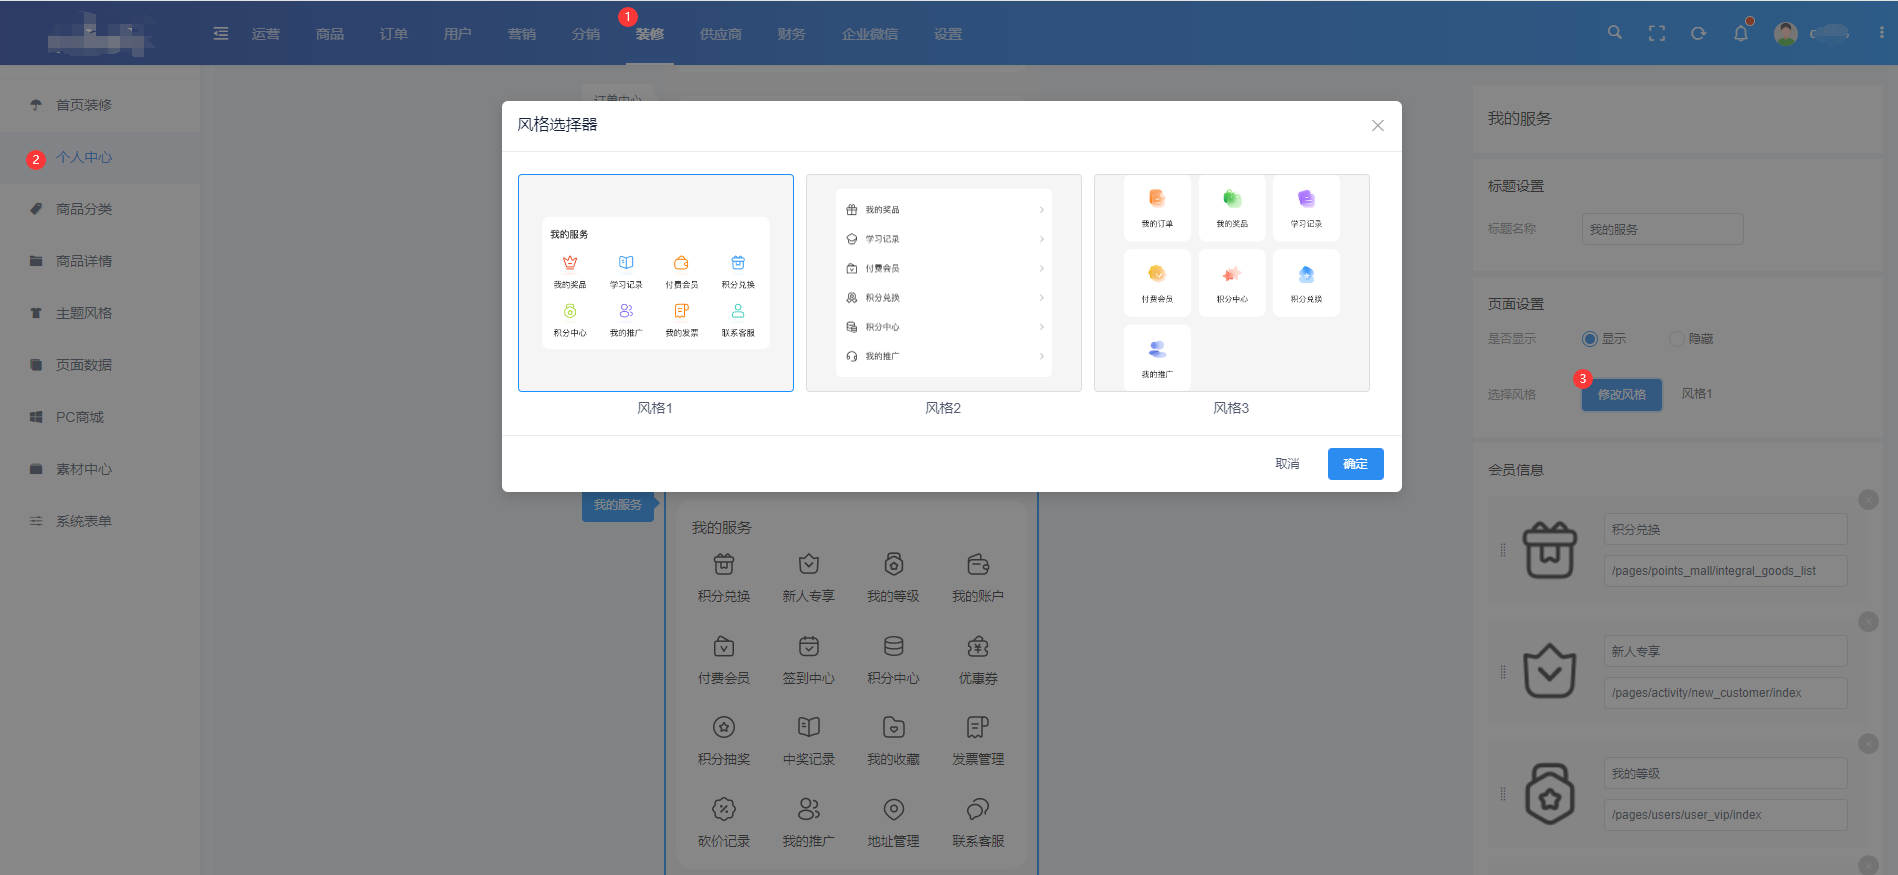Edit the 标题名称 input field
The height and width of the screenshot is (875, 1898).
tap(1663, 229)
